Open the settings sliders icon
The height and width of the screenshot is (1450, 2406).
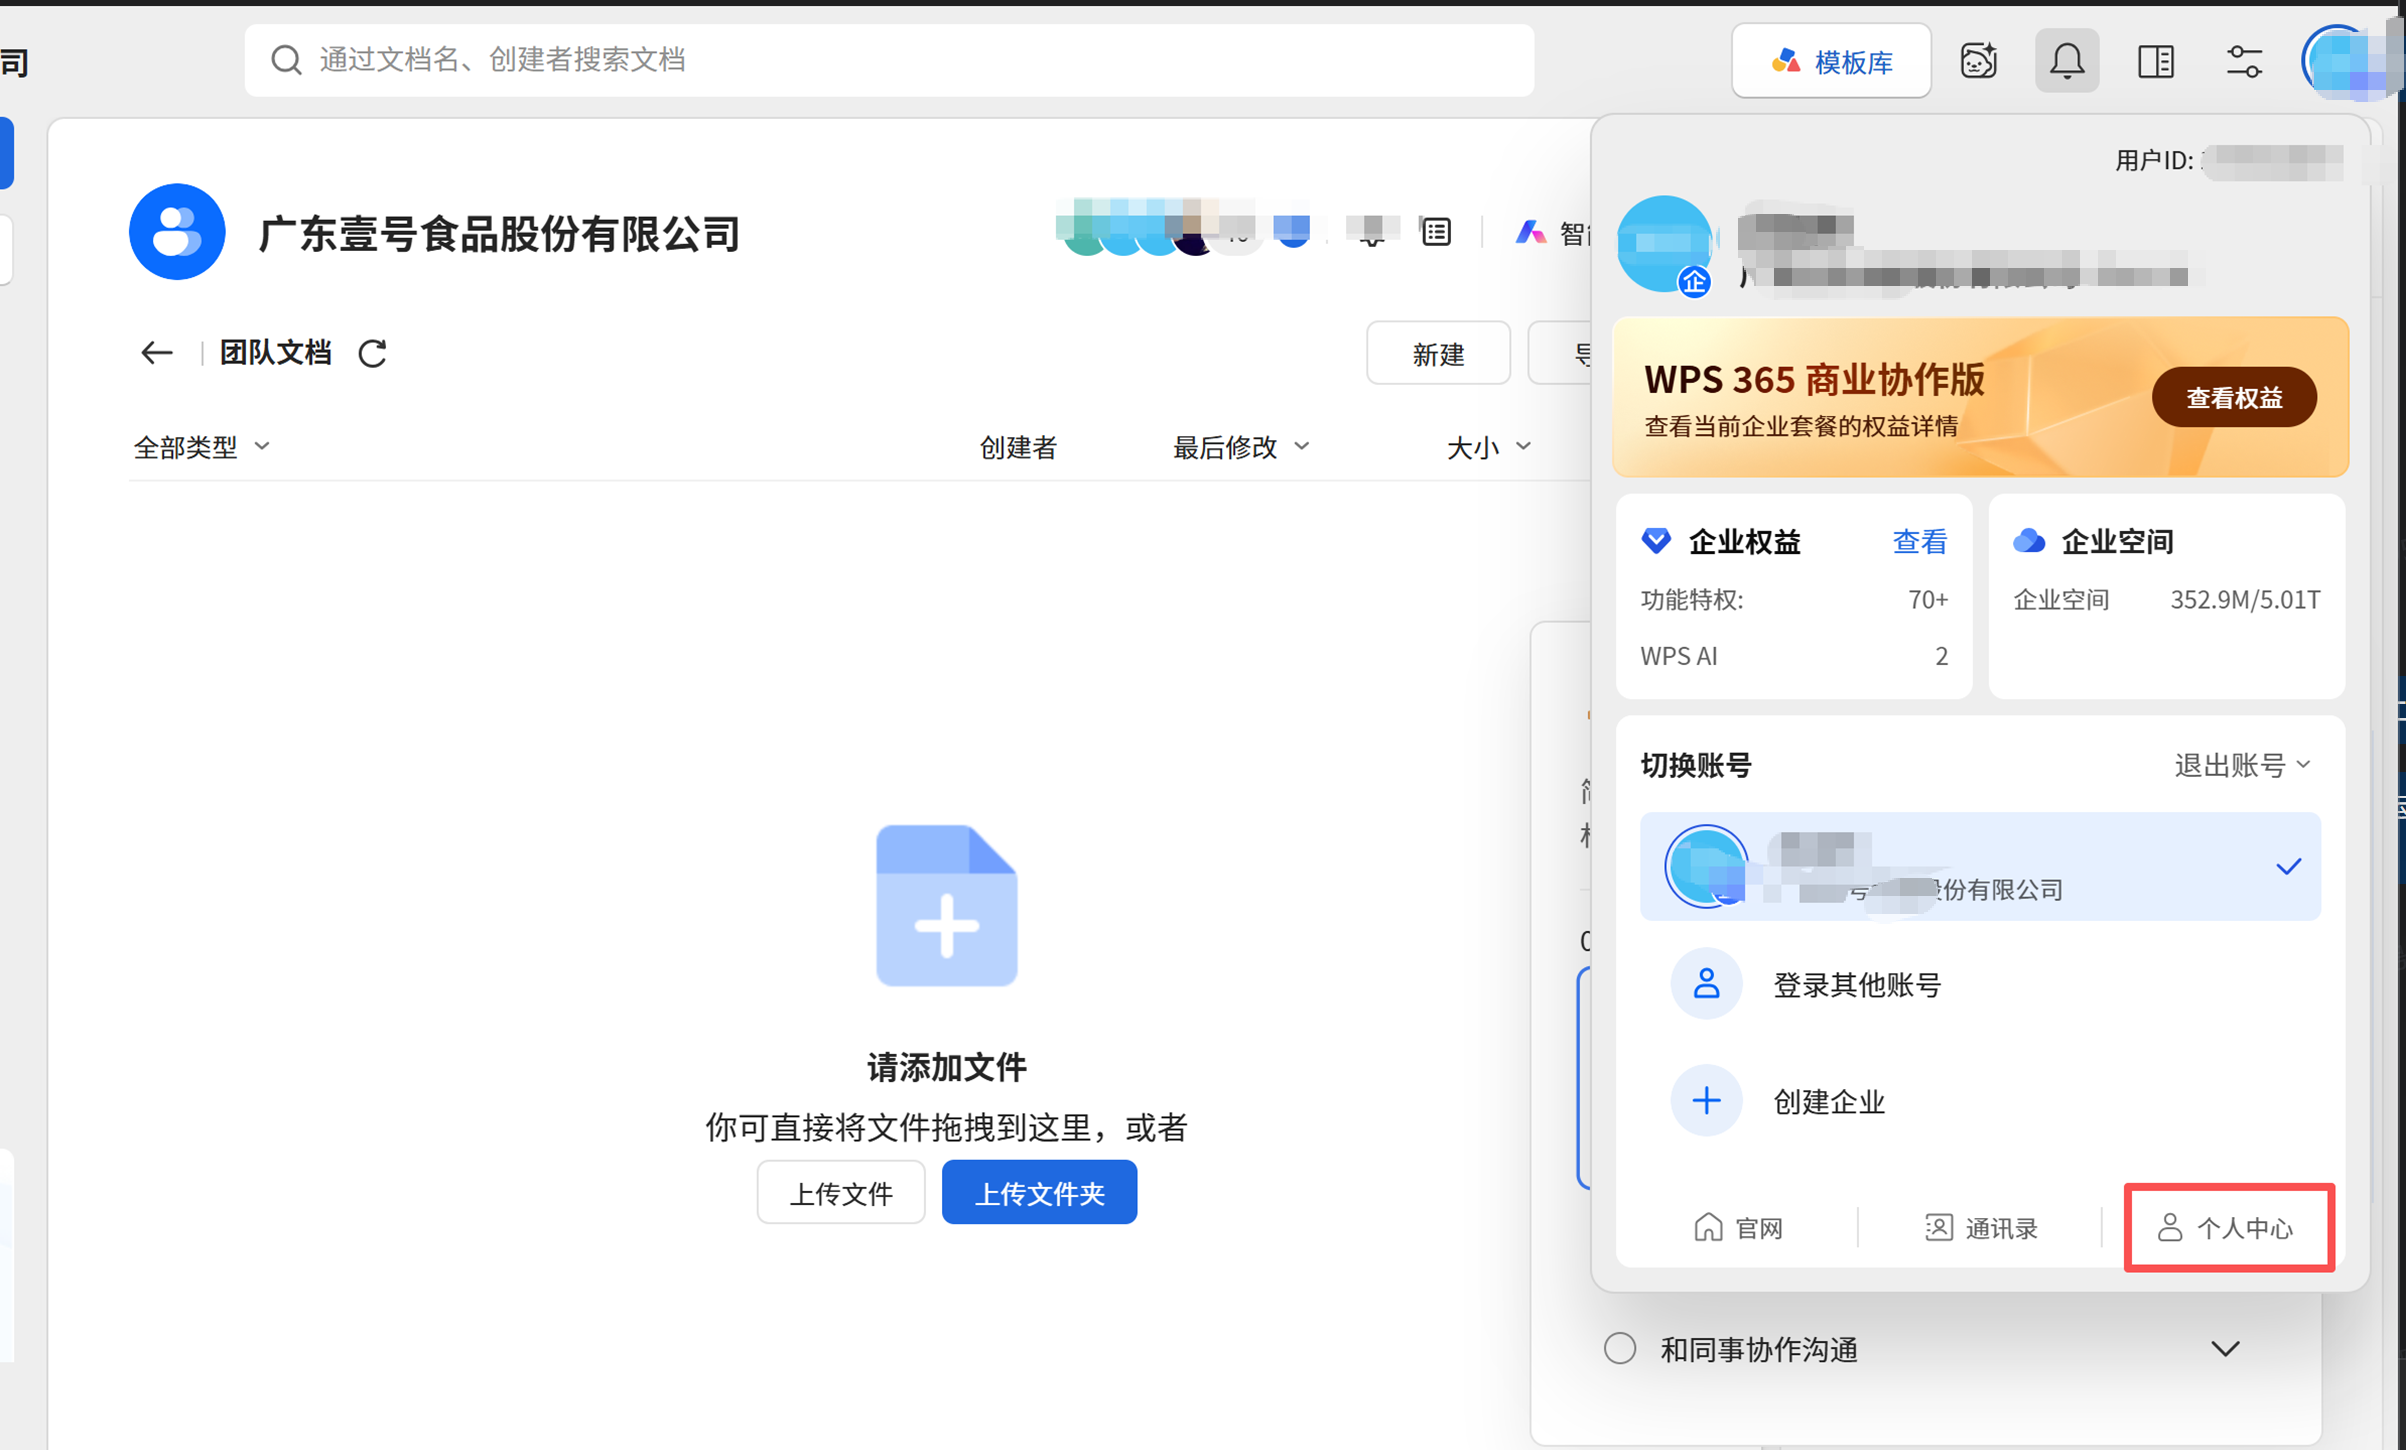[2243, 62]
